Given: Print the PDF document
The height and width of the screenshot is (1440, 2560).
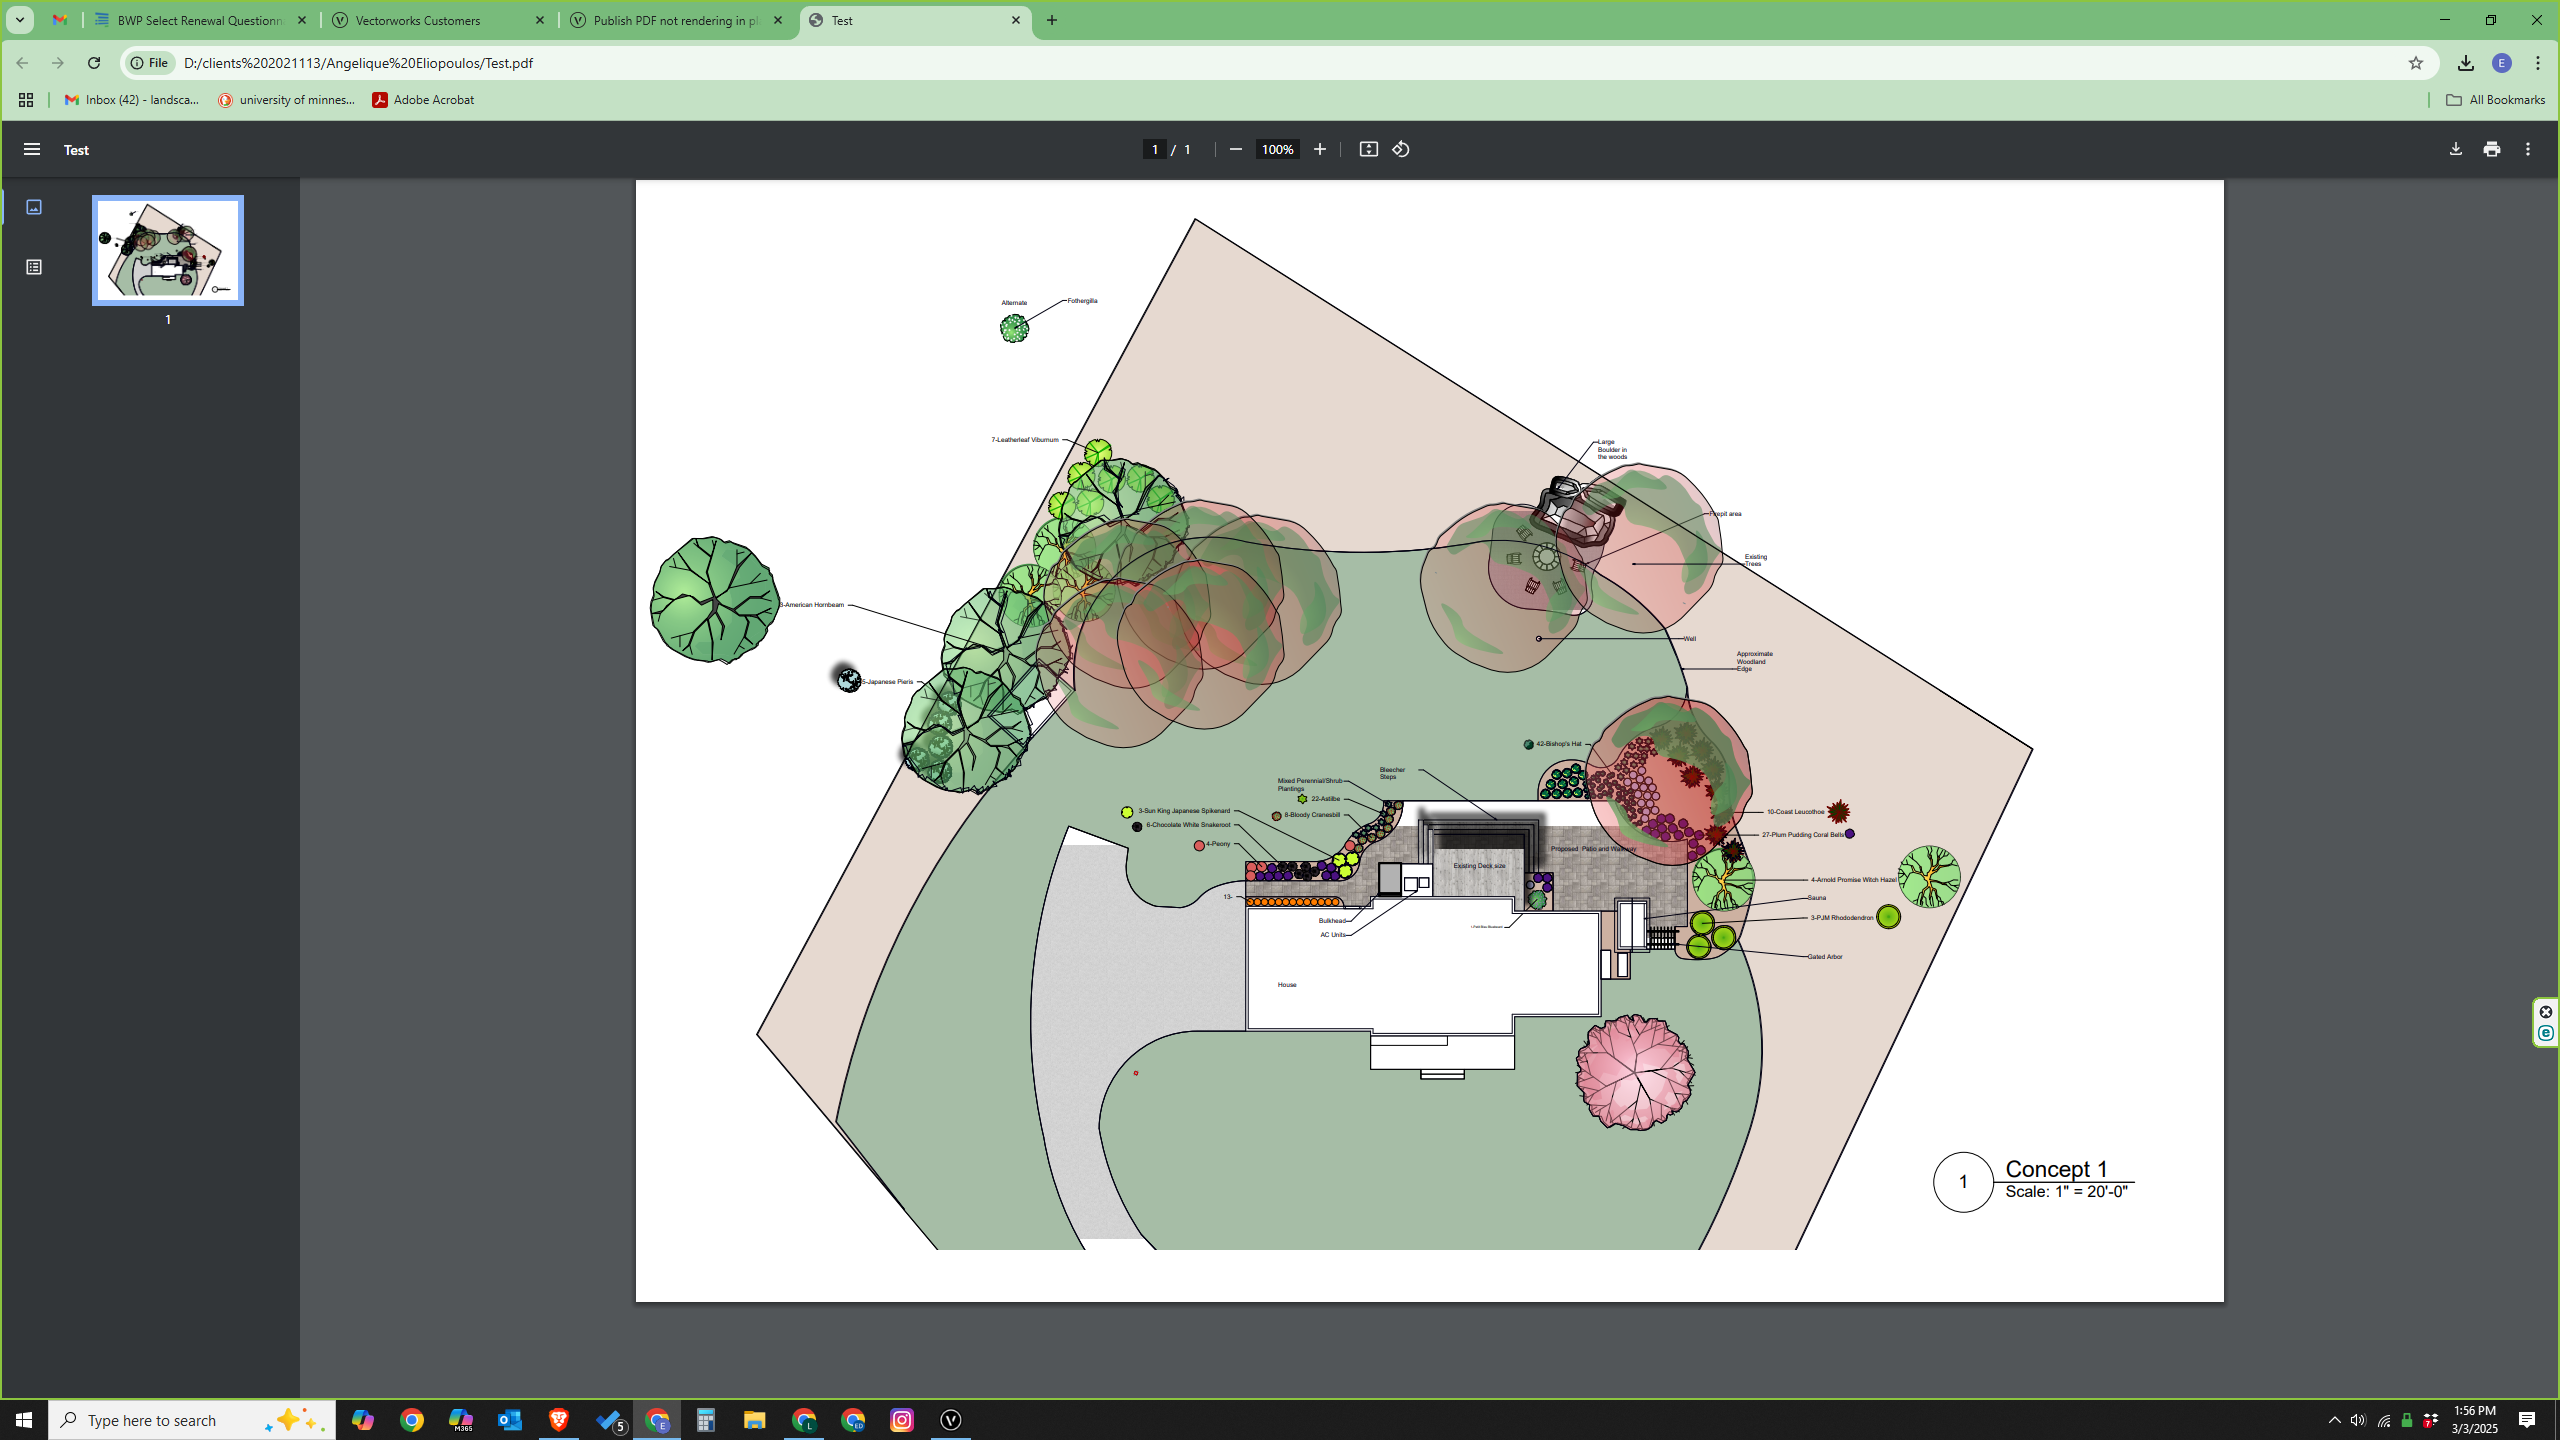Looking at the screenshot, I should [2492, 149].
